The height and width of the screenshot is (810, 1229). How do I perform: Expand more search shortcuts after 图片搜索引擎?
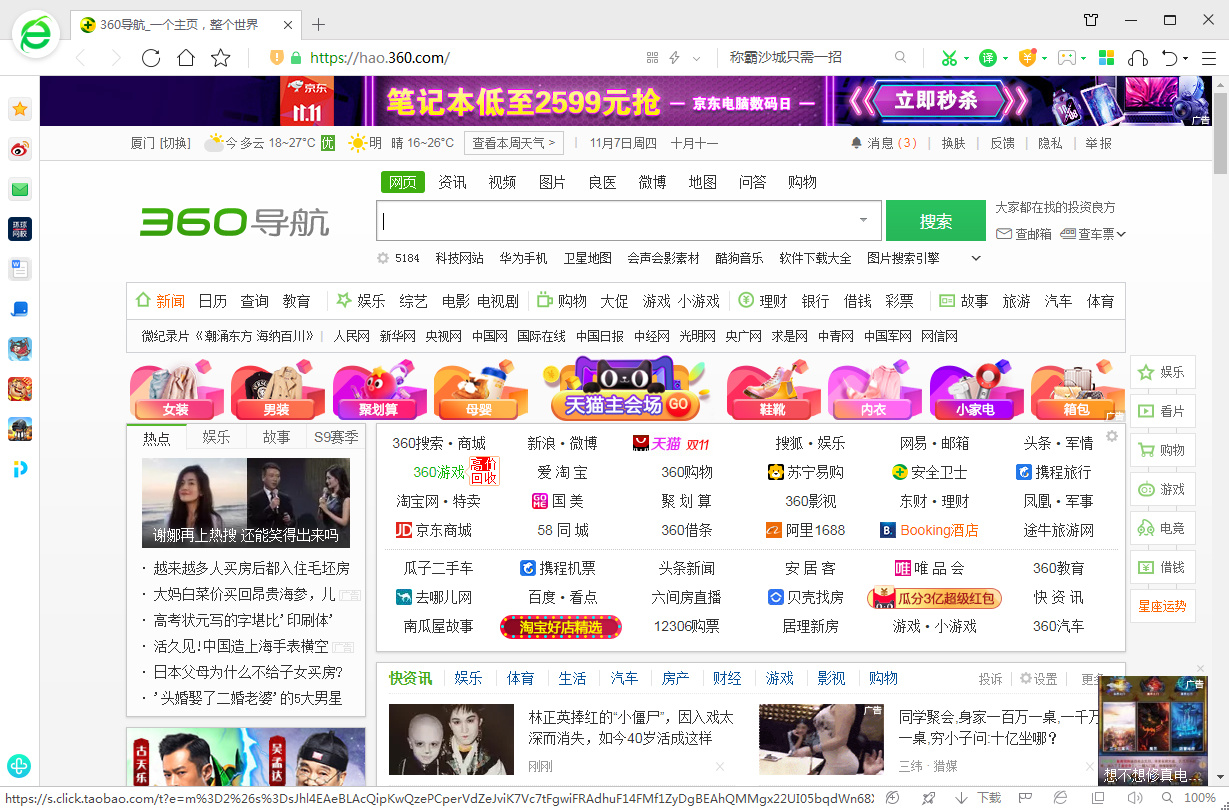pos(974,257)
